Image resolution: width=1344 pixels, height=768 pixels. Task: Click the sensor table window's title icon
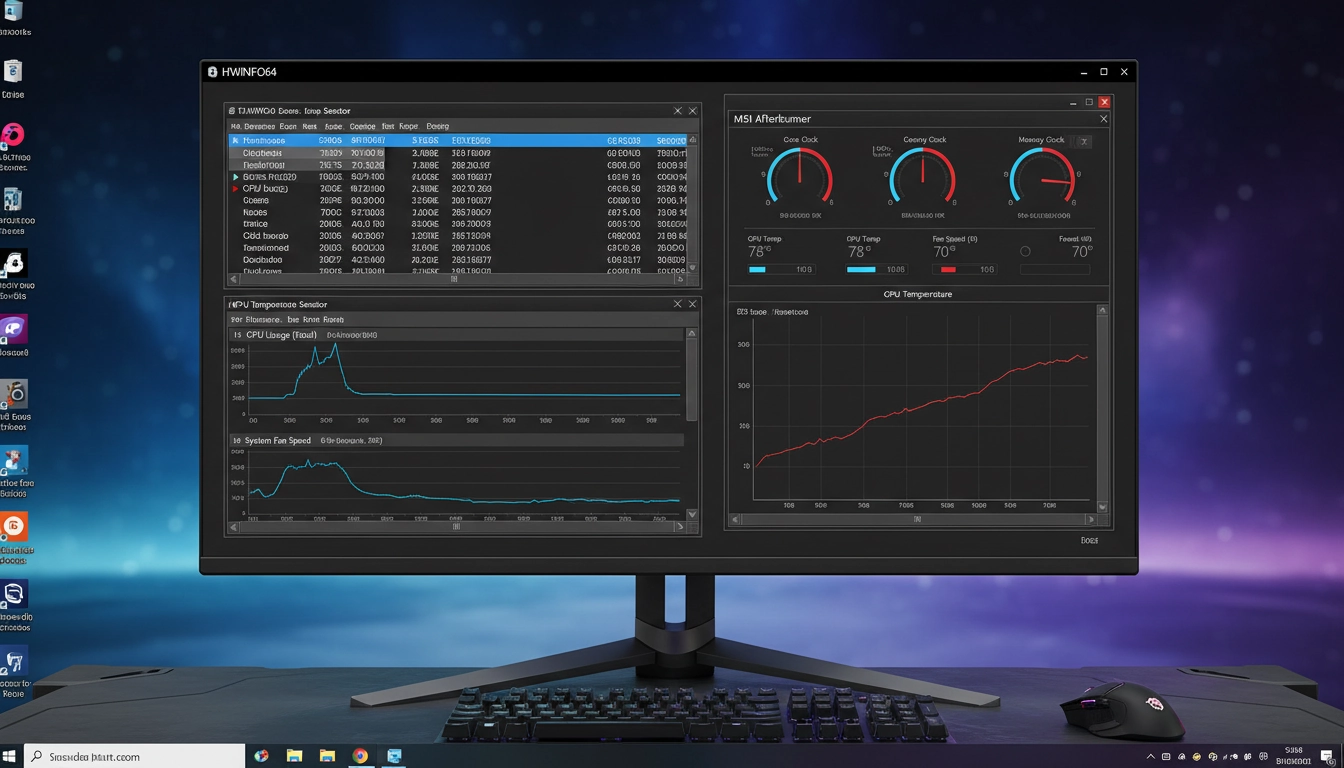(232, 111)
